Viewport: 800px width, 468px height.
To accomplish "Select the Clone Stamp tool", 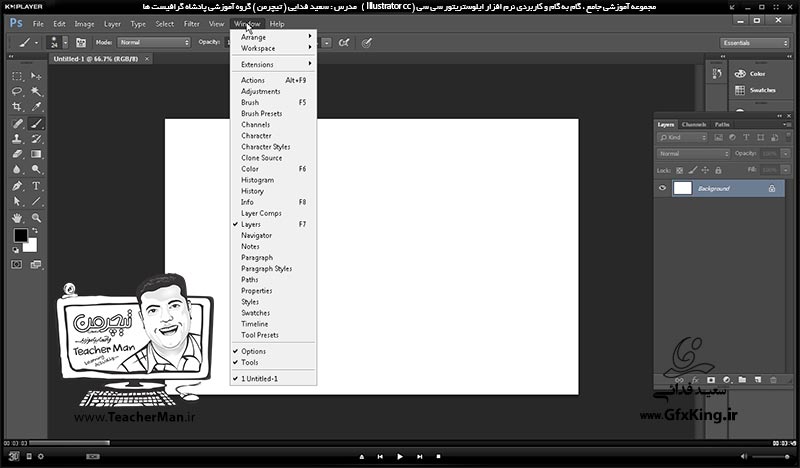I will pos(17,138).
